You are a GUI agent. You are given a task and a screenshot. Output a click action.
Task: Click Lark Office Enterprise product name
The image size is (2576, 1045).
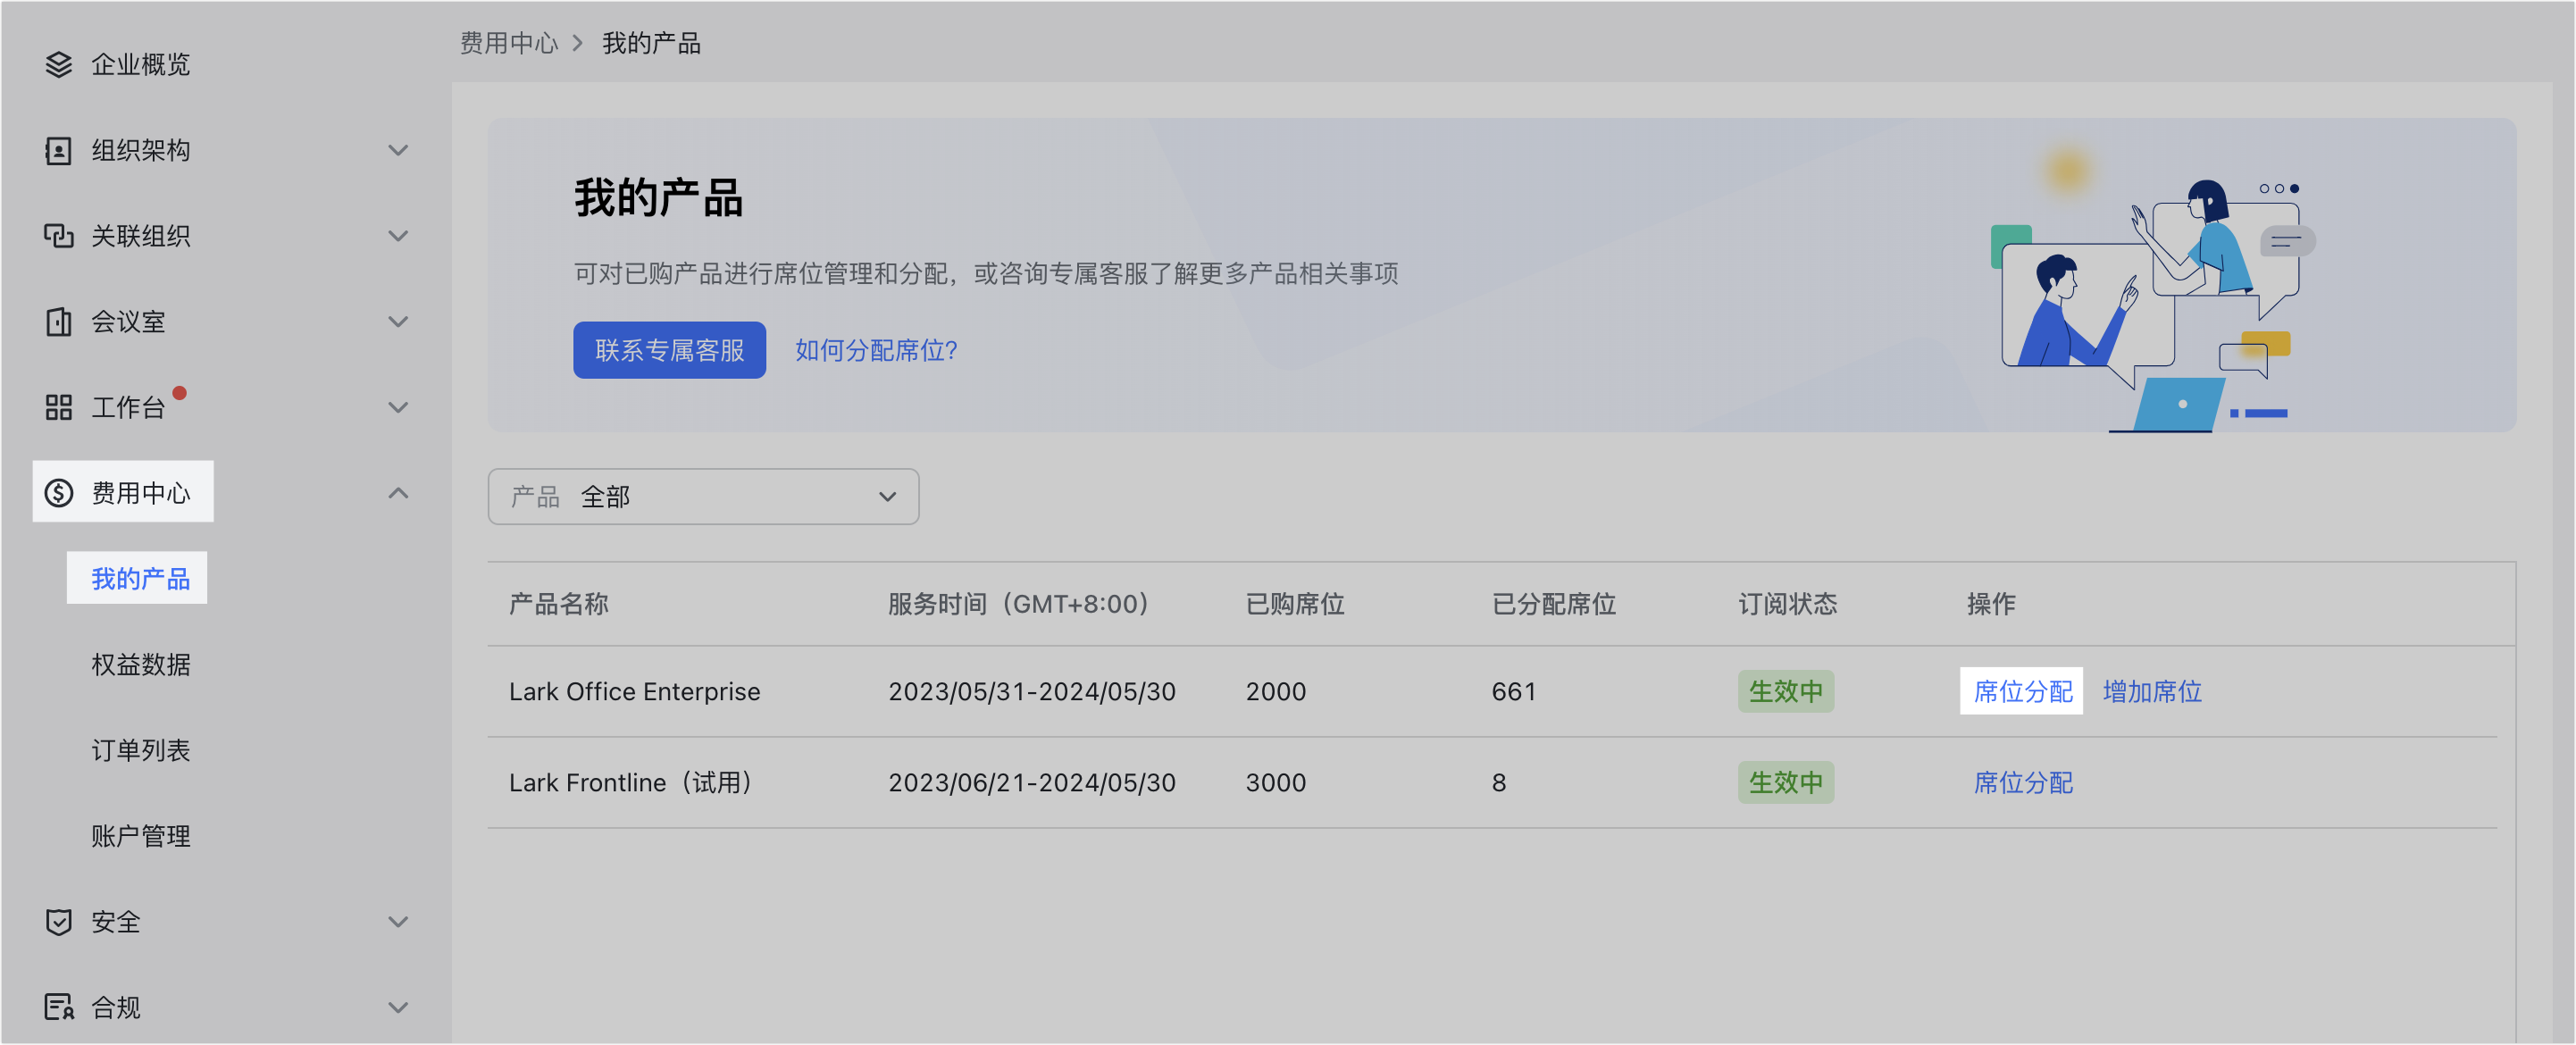click(x=634, y=691)
